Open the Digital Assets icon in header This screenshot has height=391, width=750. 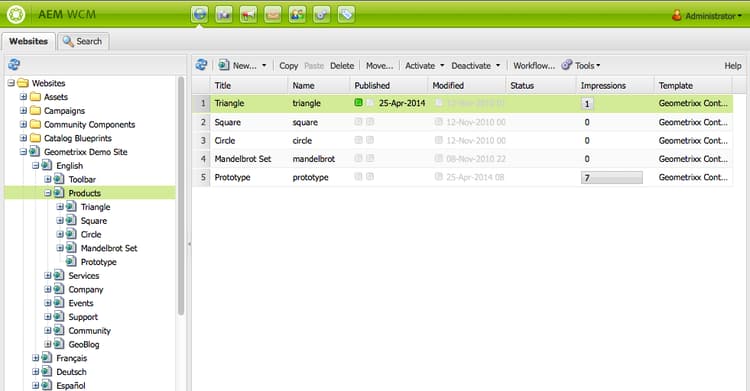tap(224, 14)
